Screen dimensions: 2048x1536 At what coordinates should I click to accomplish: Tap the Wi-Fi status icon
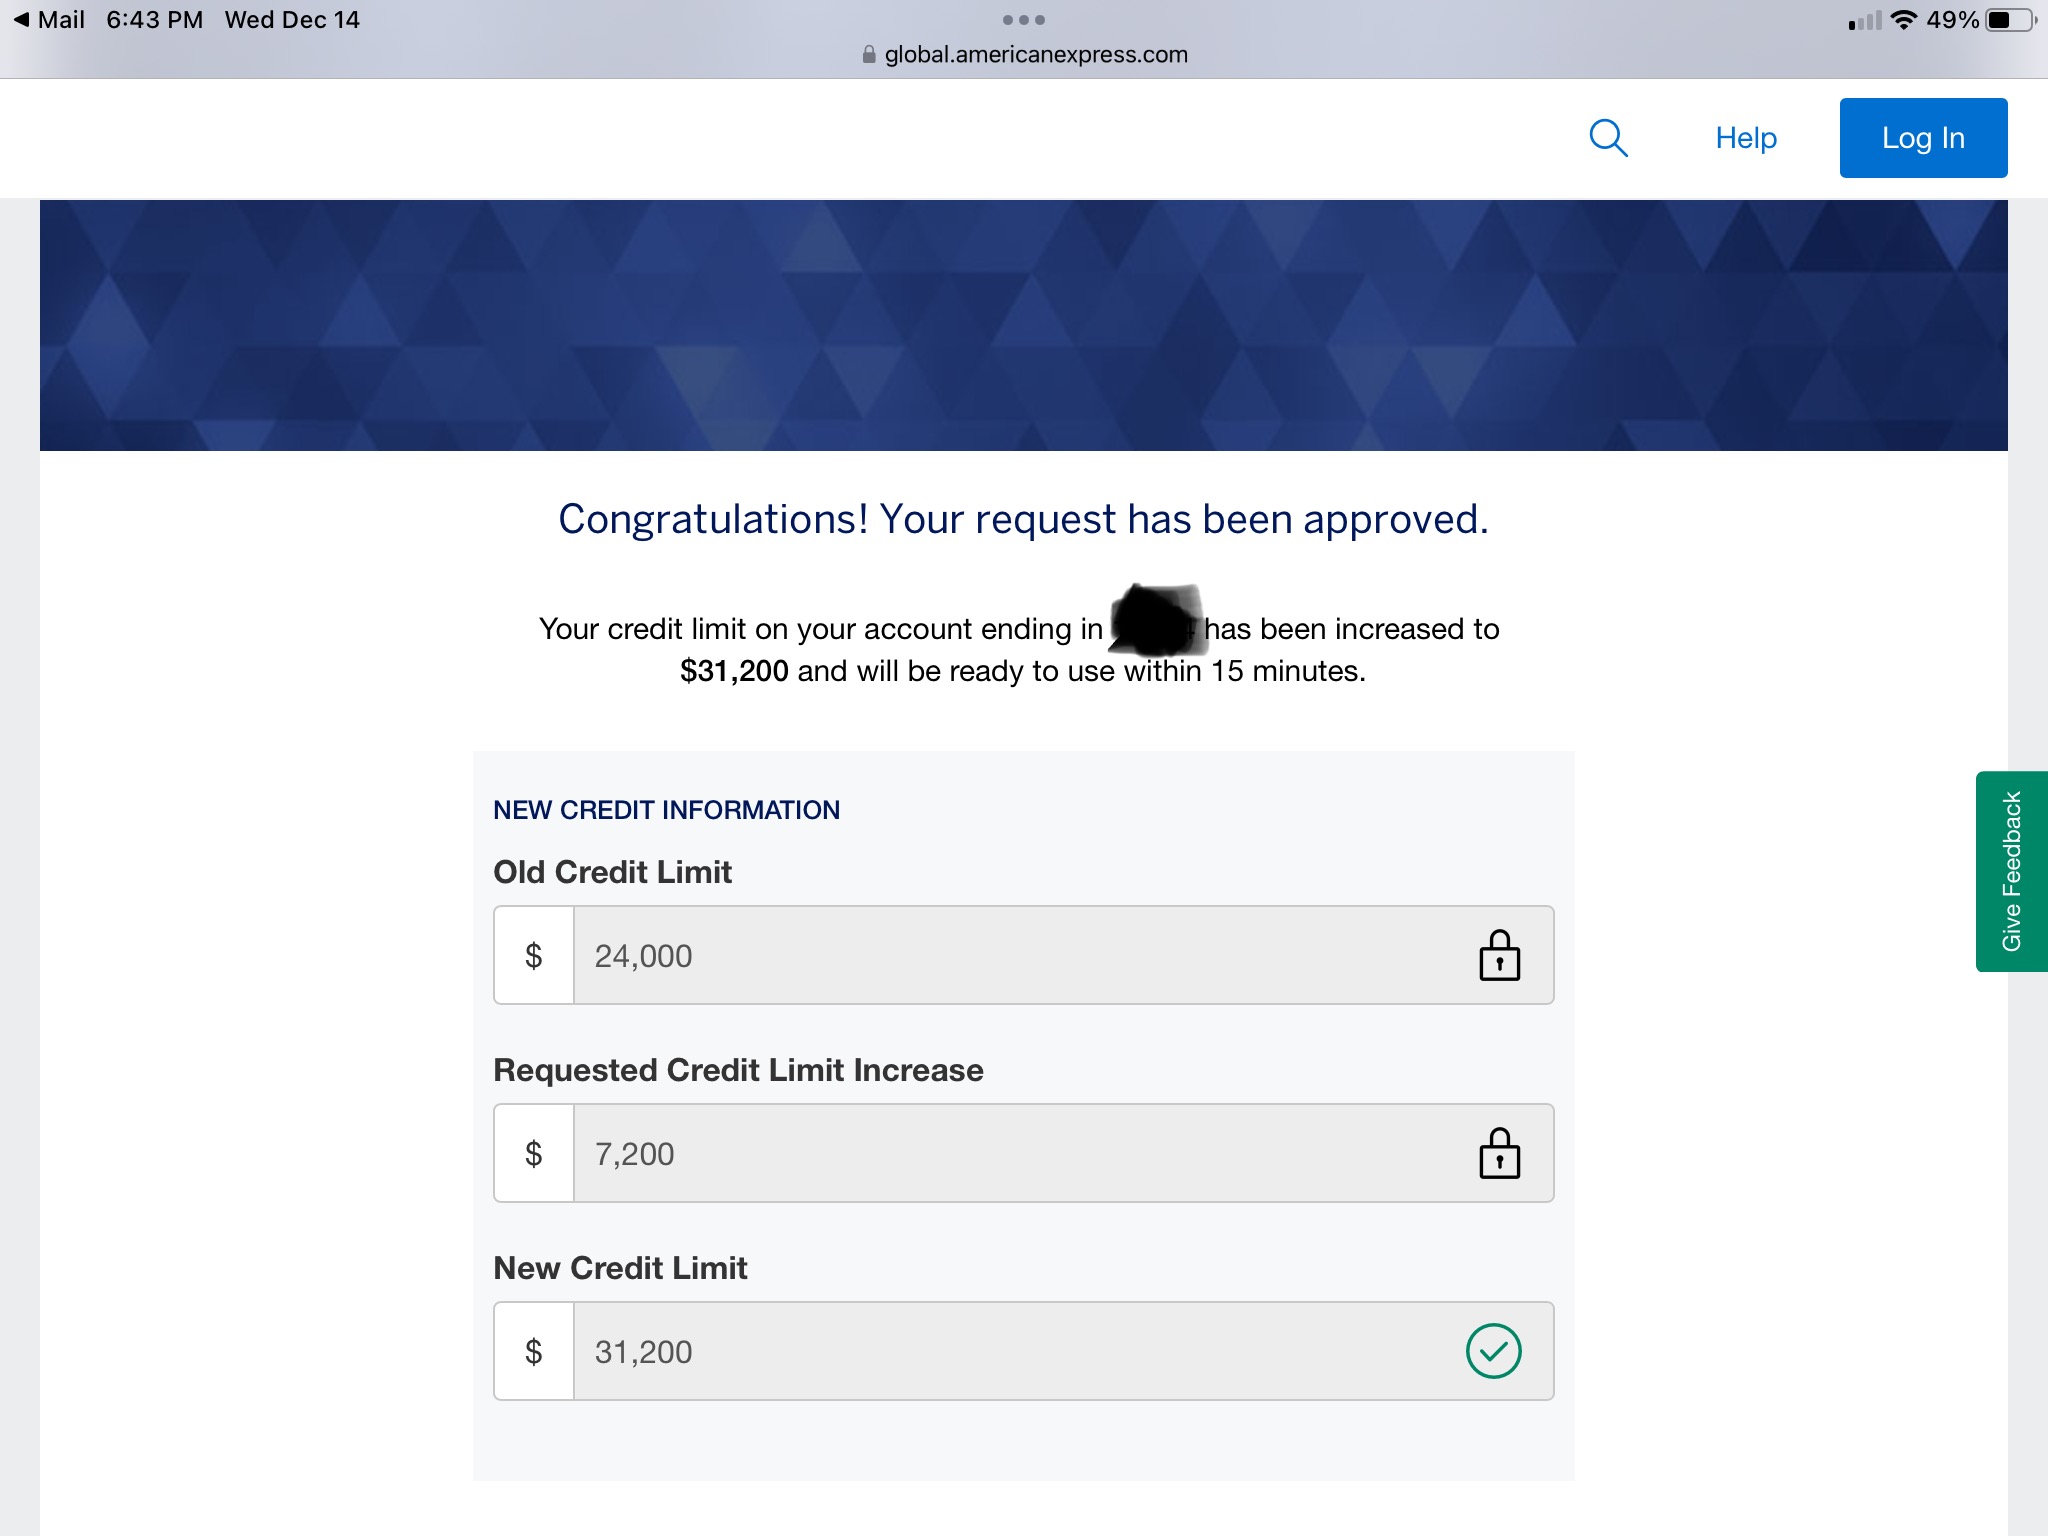pyautogui.click(x=1903, y=20)
